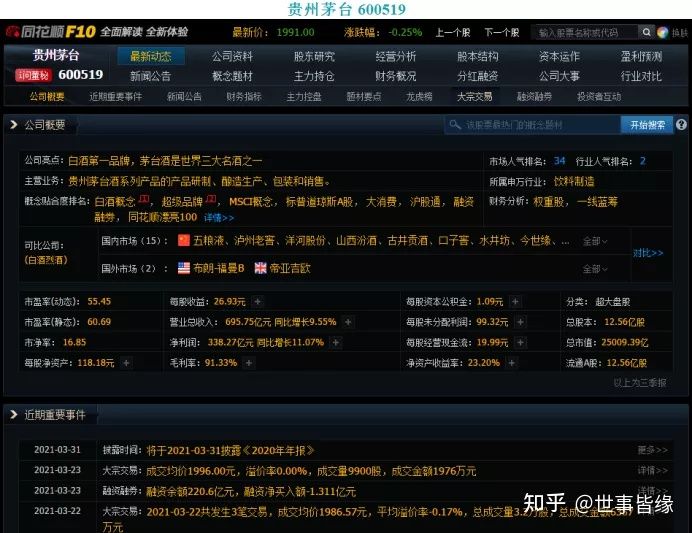This screenshot has width=692, height=533.
Task: Select the 投资者互动 sub-tab
Action: [x=599, y=97]
